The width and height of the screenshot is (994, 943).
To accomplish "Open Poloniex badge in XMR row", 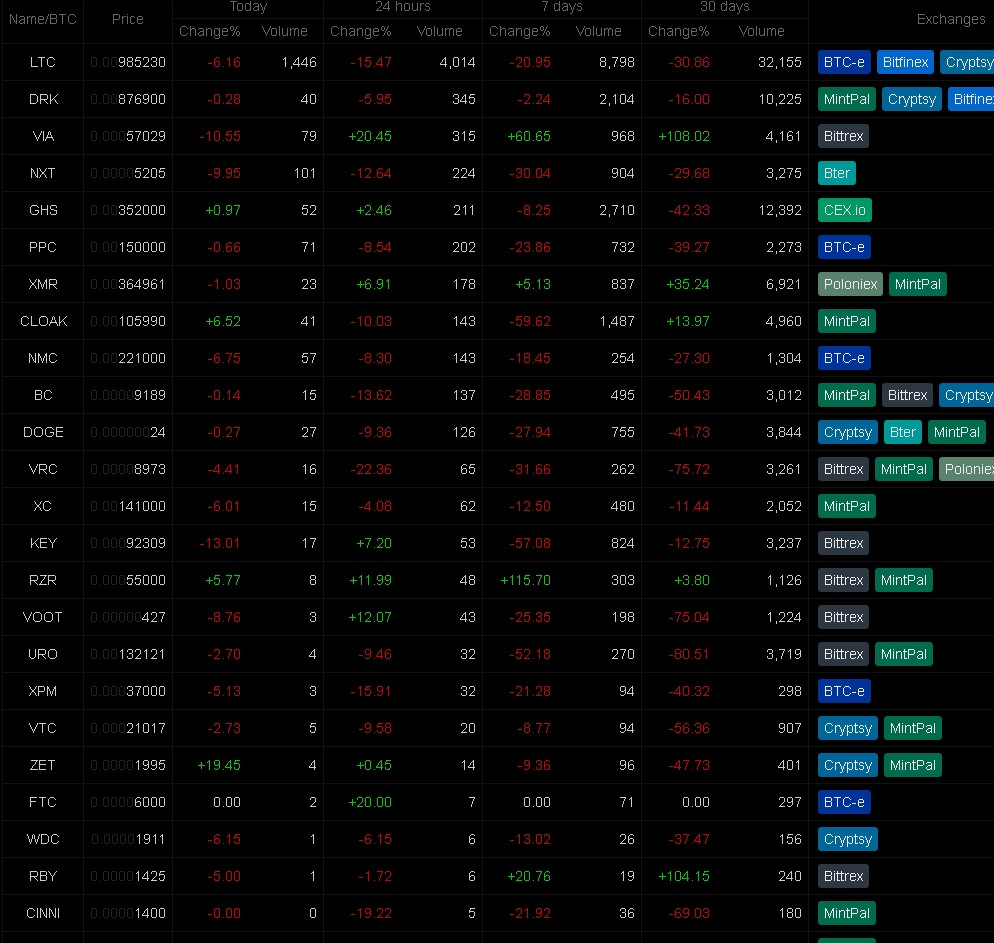I will point(850,284).
